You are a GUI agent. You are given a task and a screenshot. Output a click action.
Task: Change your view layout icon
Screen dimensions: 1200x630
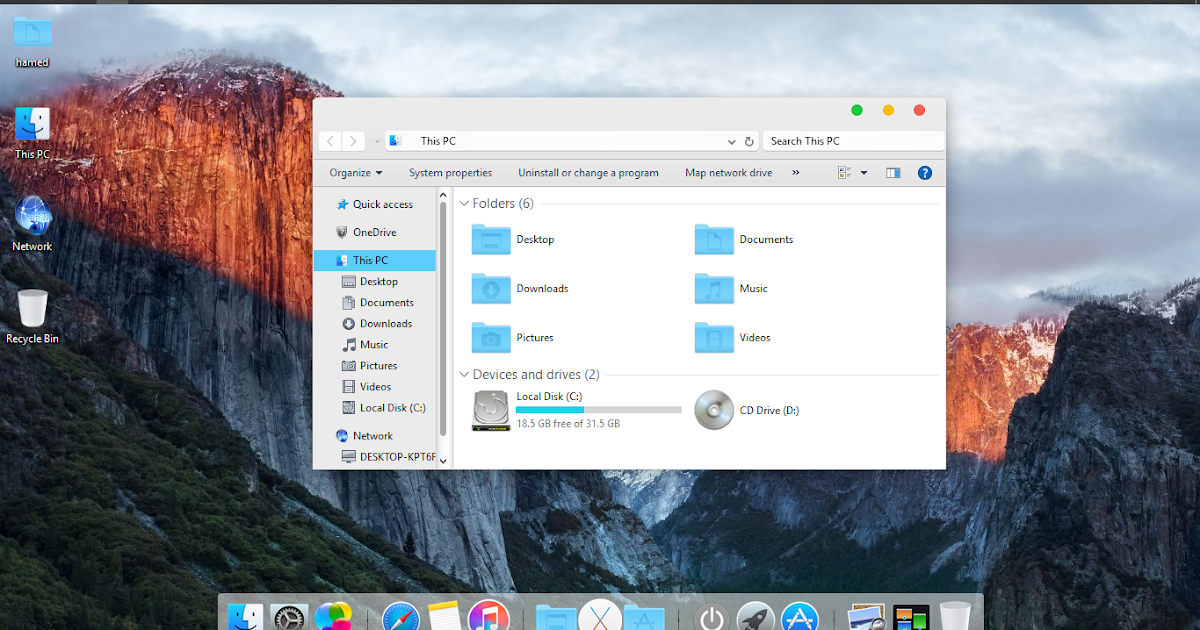click(845, 173)
